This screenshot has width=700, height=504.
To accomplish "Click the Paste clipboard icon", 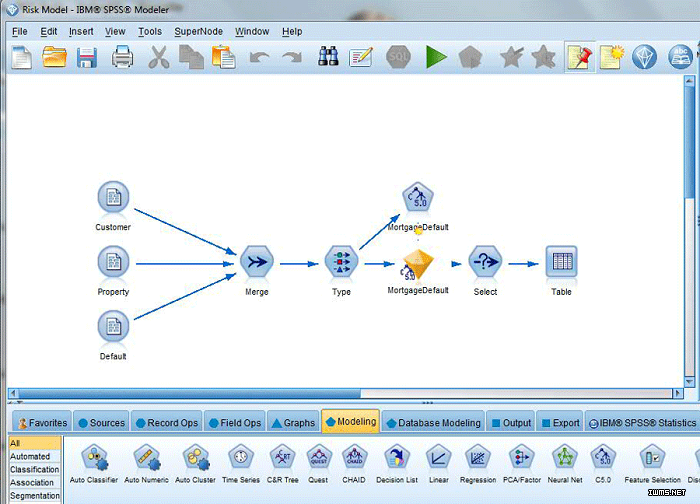I will [x=224, y=57].
